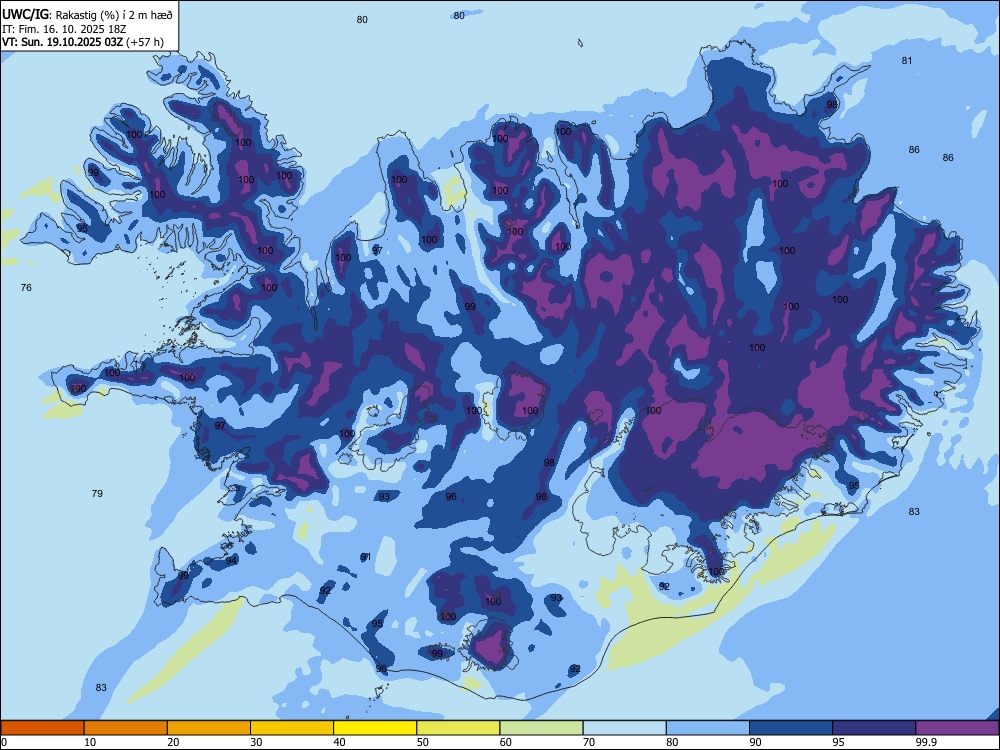This screenshot has width=1000, height=750.
Task: Click the legend tick label '90'
Action: click(756, 742)
